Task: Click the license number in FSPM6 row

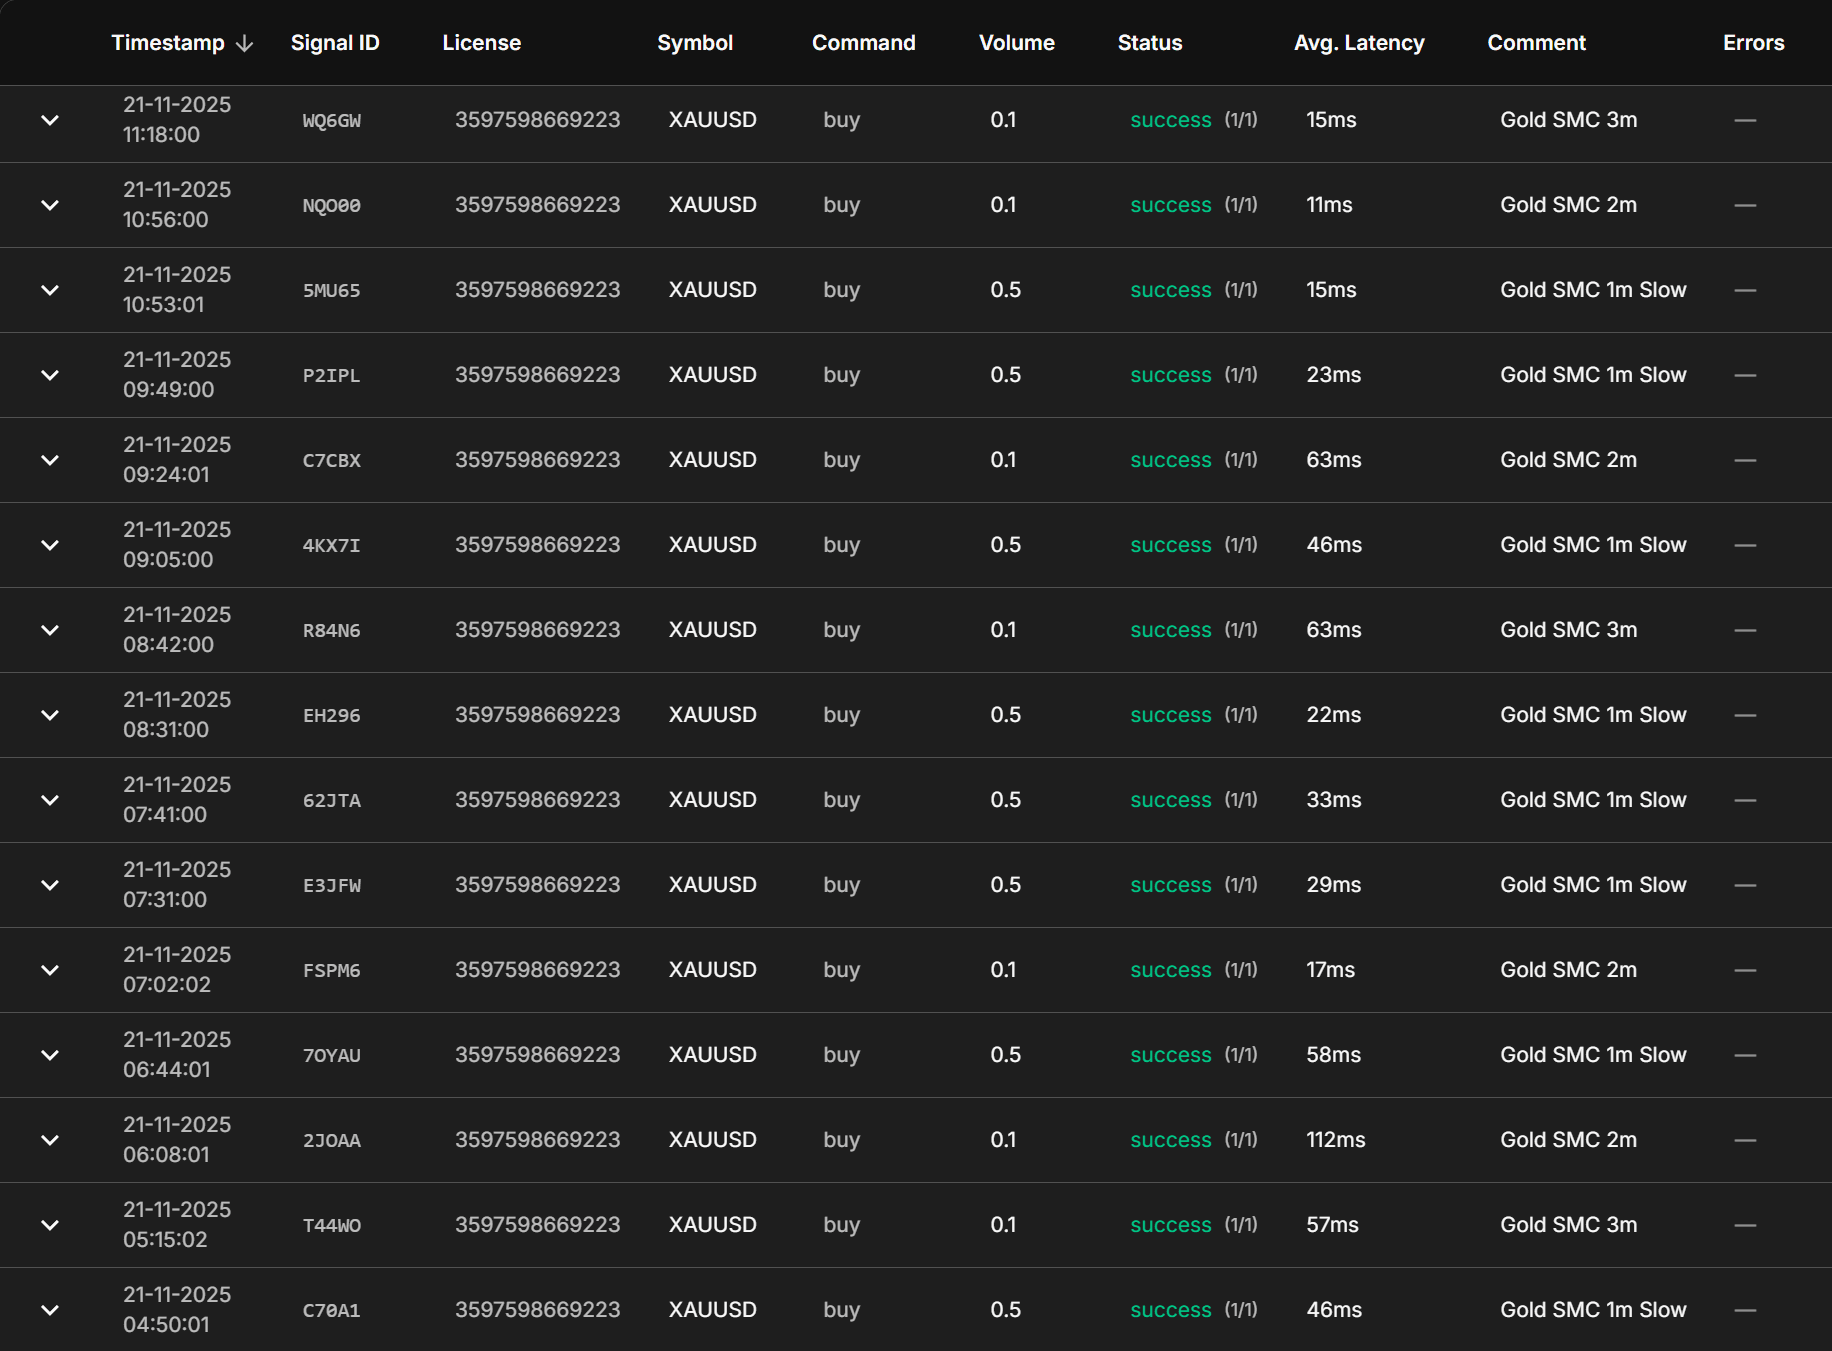Action: [538, 970]
